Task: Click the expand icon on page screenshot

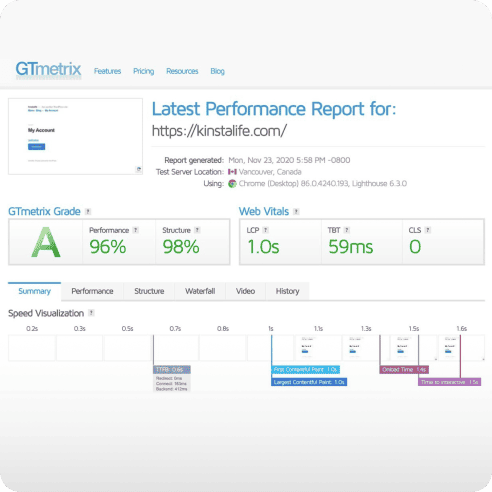Action: click(139, 169)
